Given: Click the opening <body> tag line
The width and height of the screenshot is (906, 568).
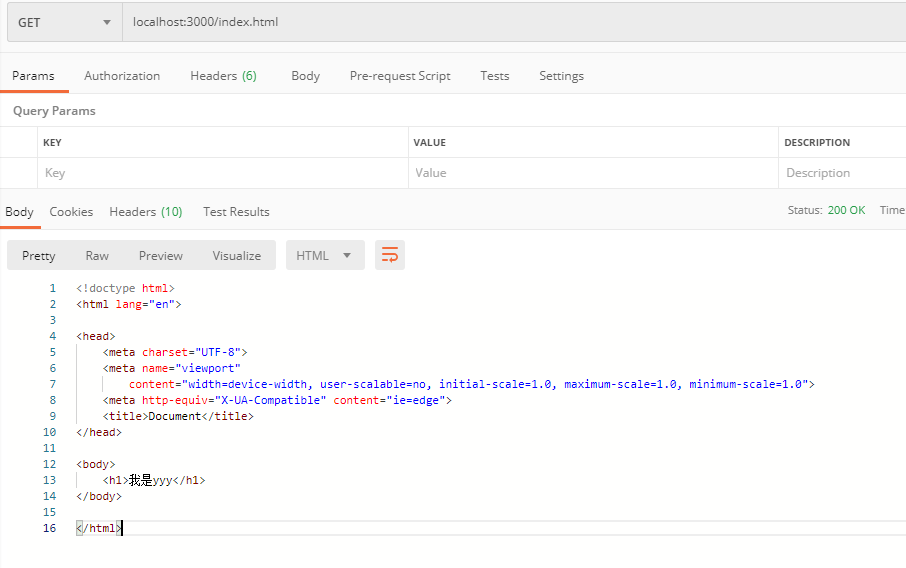Looking at the screenshot, I should click(96, 465).
